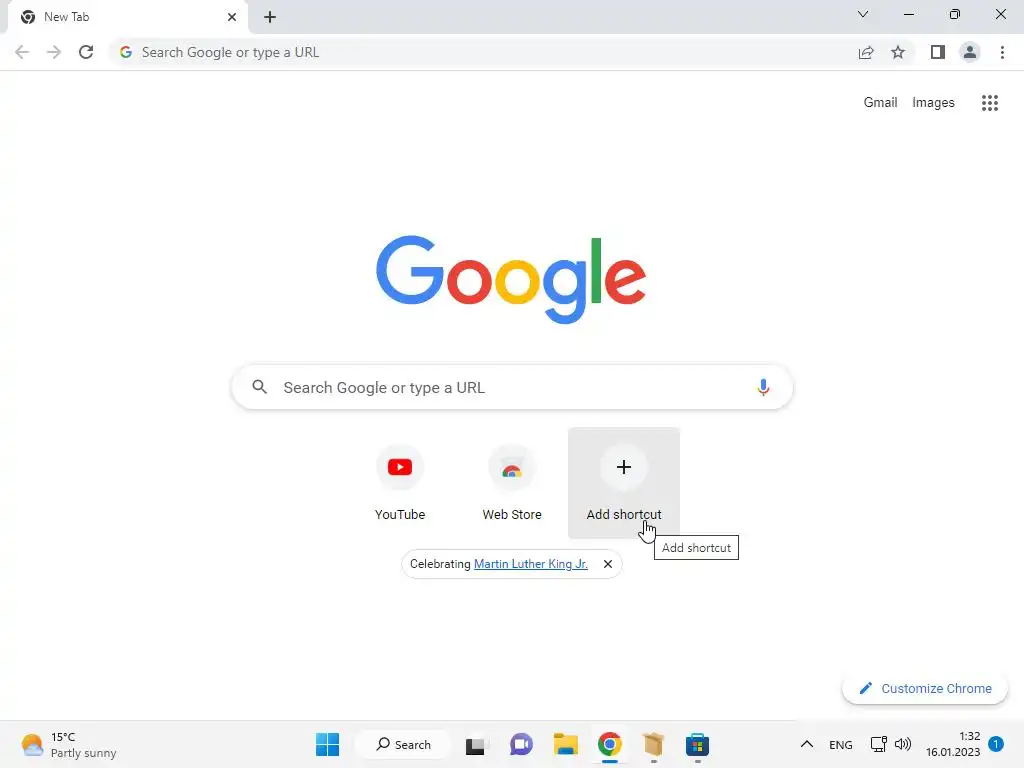Start voice search with the microphone icon

pyautogui.click(x=763, y=387)
